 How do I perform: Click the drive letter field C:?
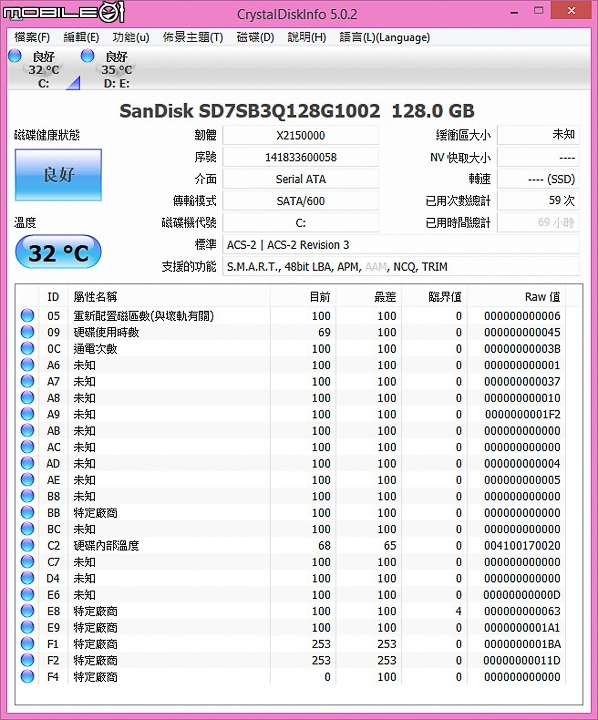point(300,223)
